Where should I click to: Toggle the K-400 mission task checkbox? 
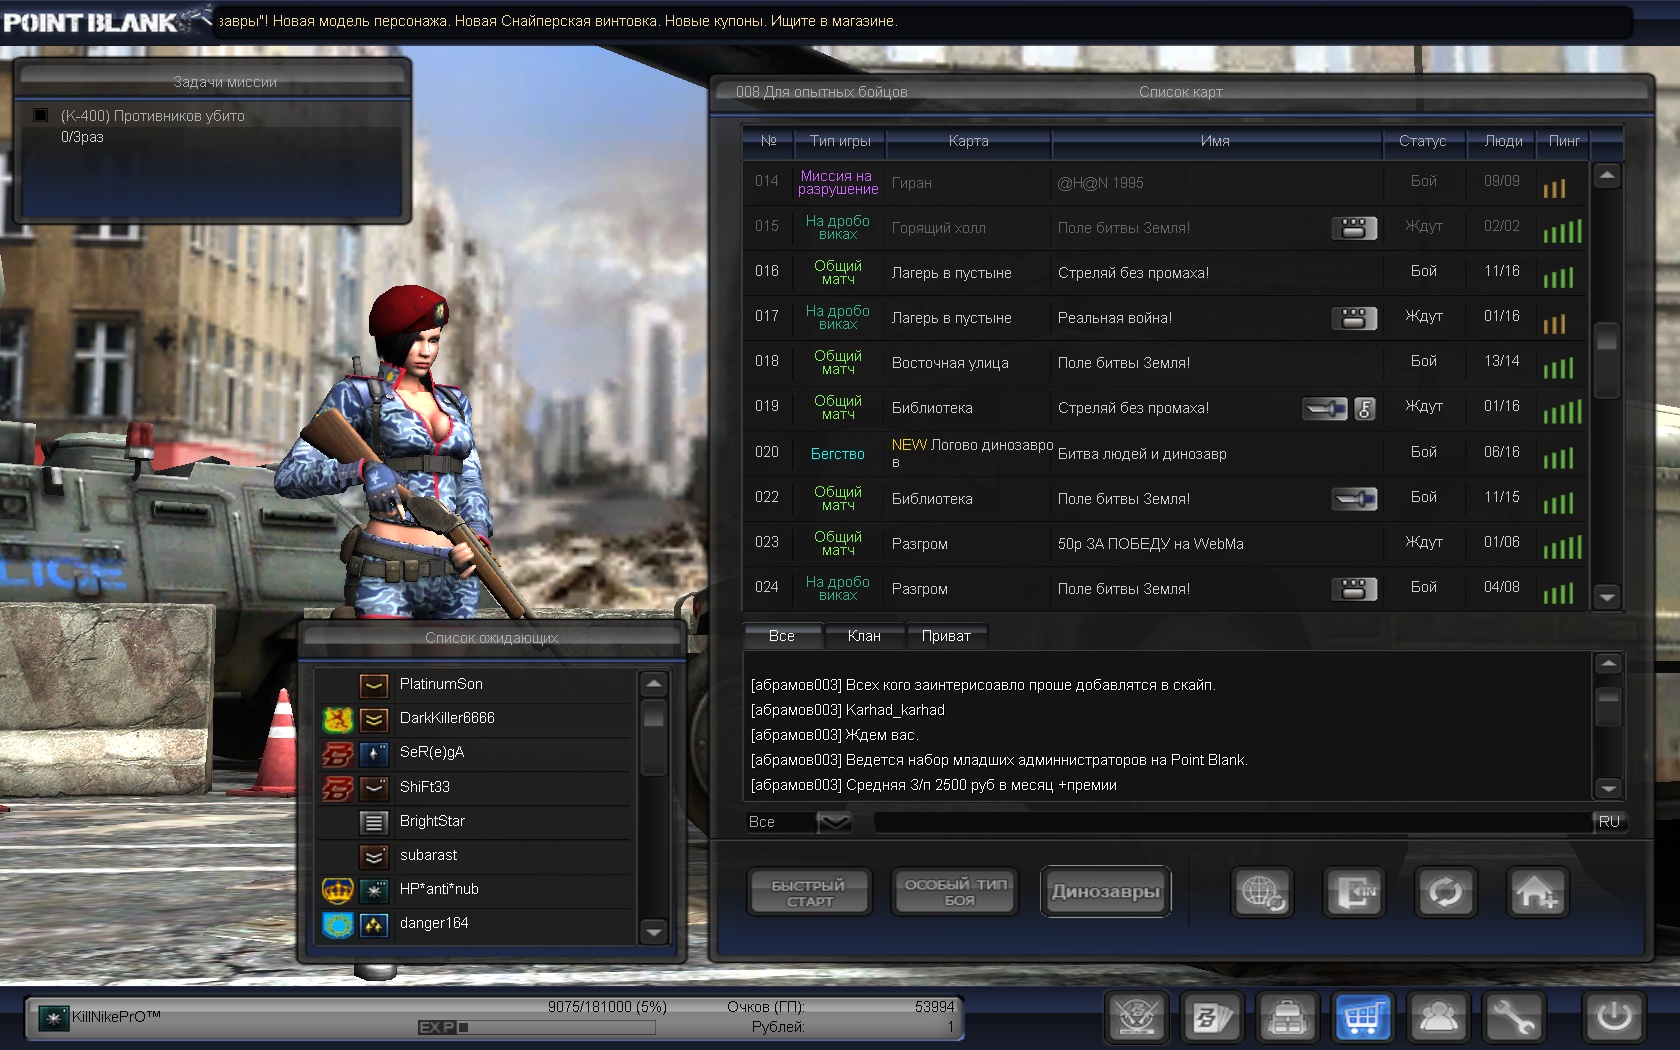point(41,116)
